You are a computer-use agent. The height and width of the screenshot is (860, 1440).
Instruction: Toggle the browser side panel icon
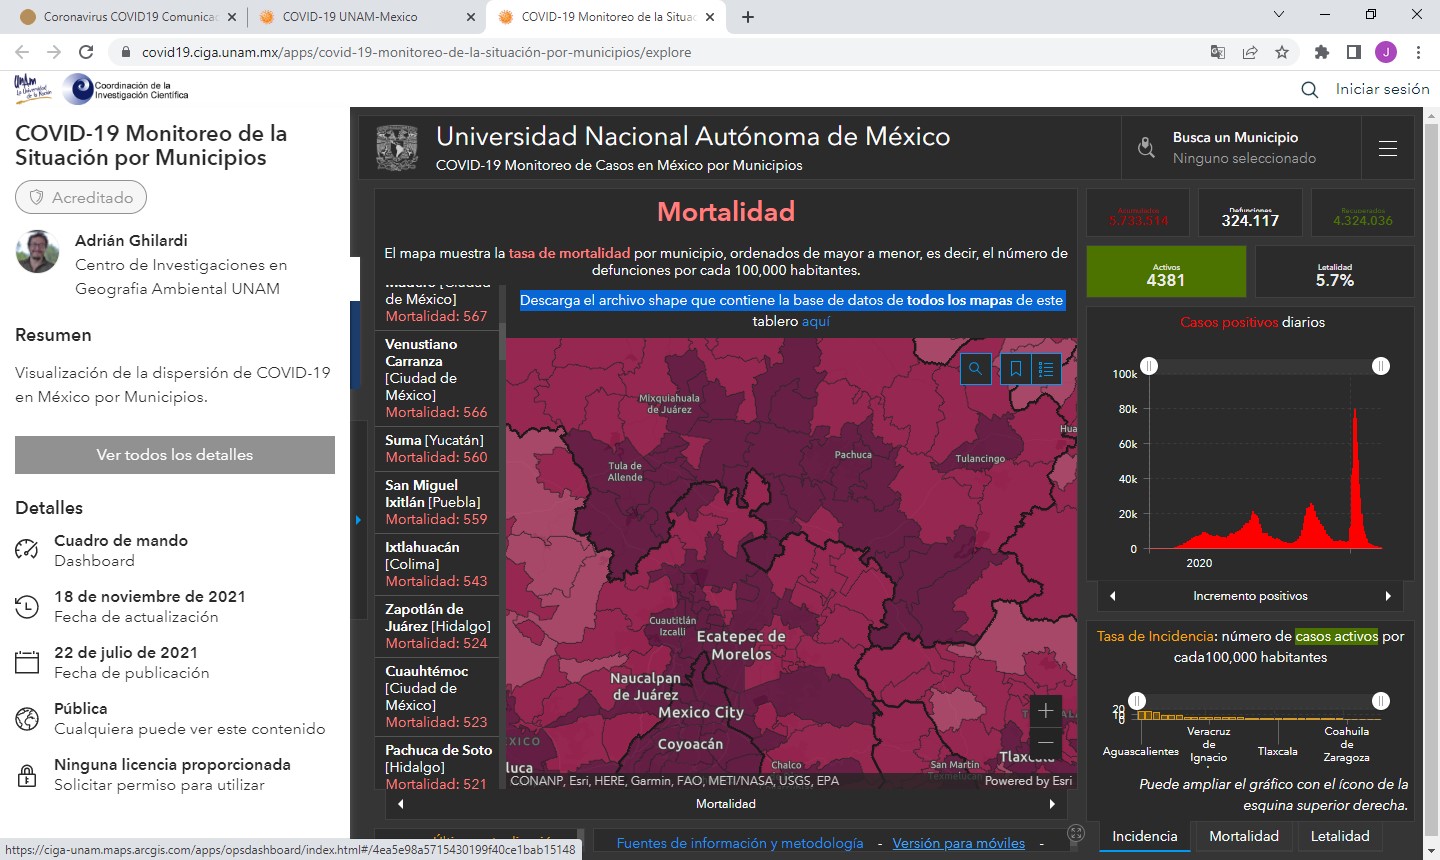tap(1353, 52)
